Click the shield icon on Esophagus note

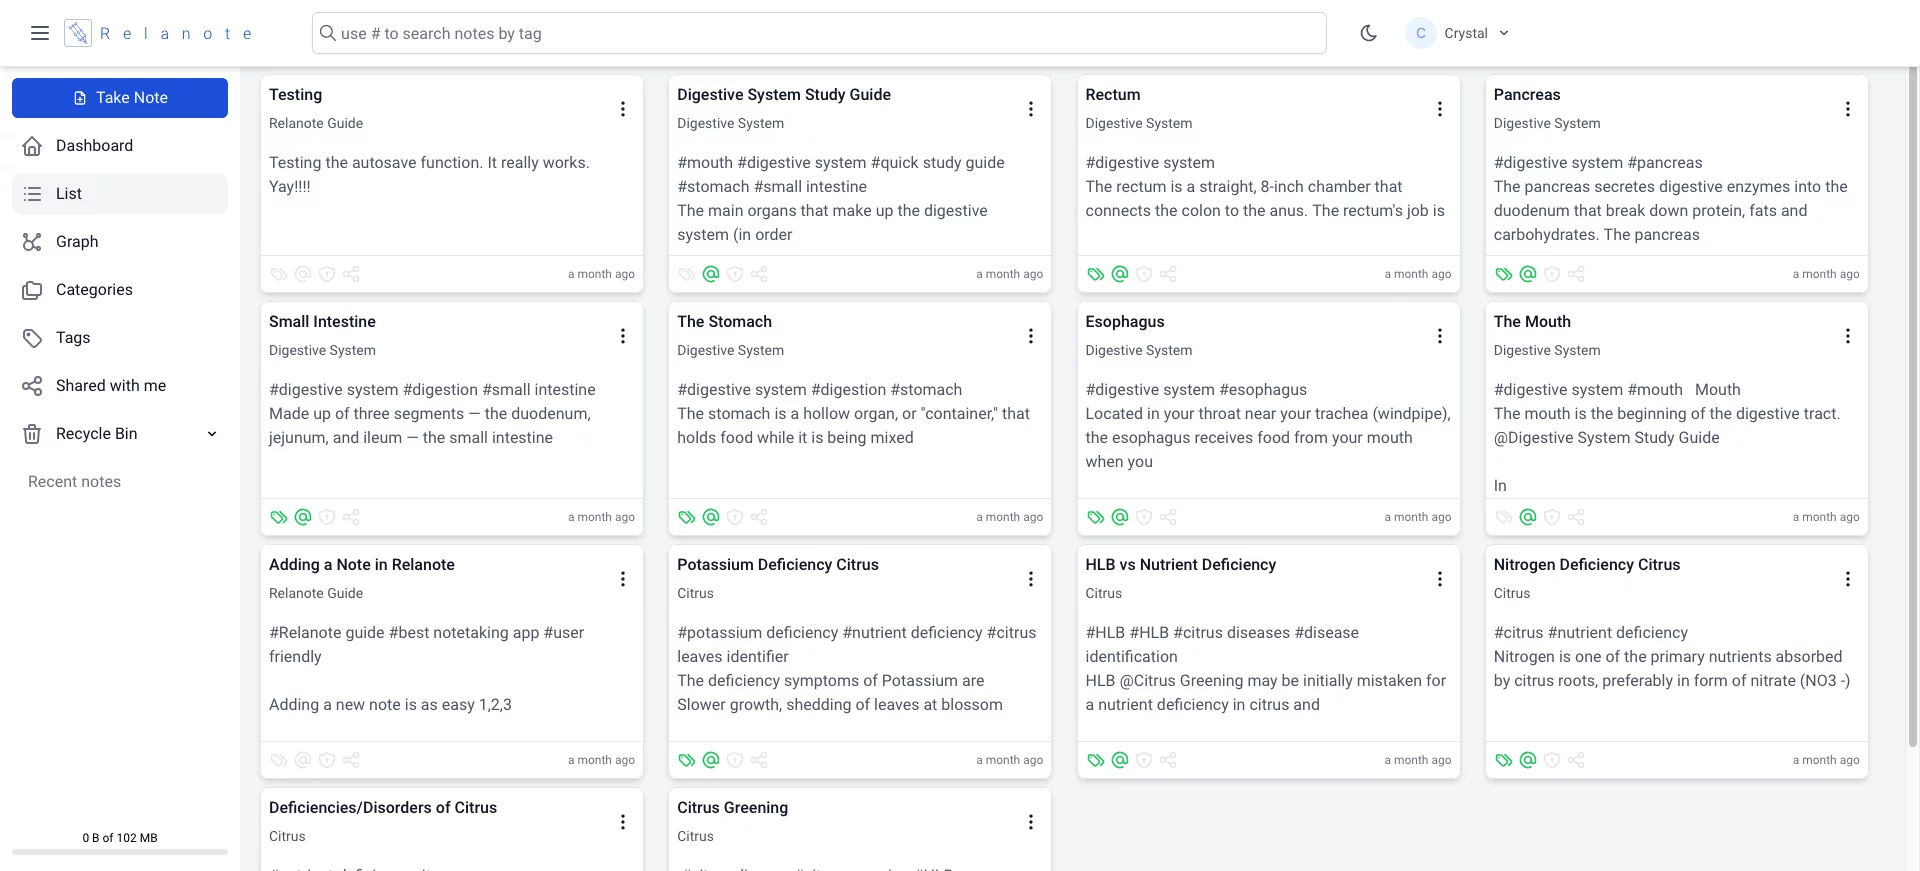1144,517
